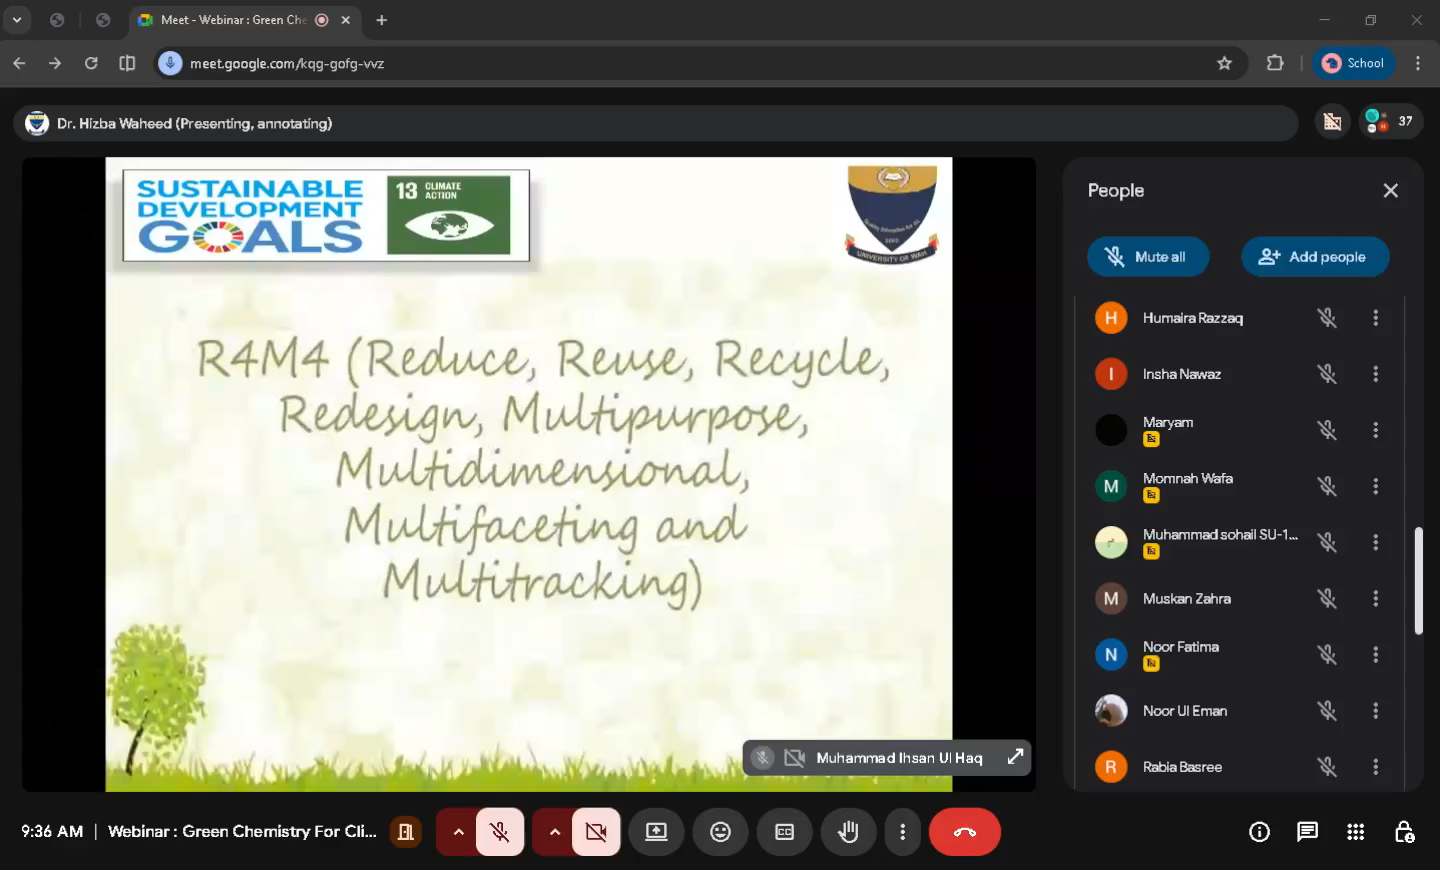
Task: Open the chat panel icon
Action: 1307,832
